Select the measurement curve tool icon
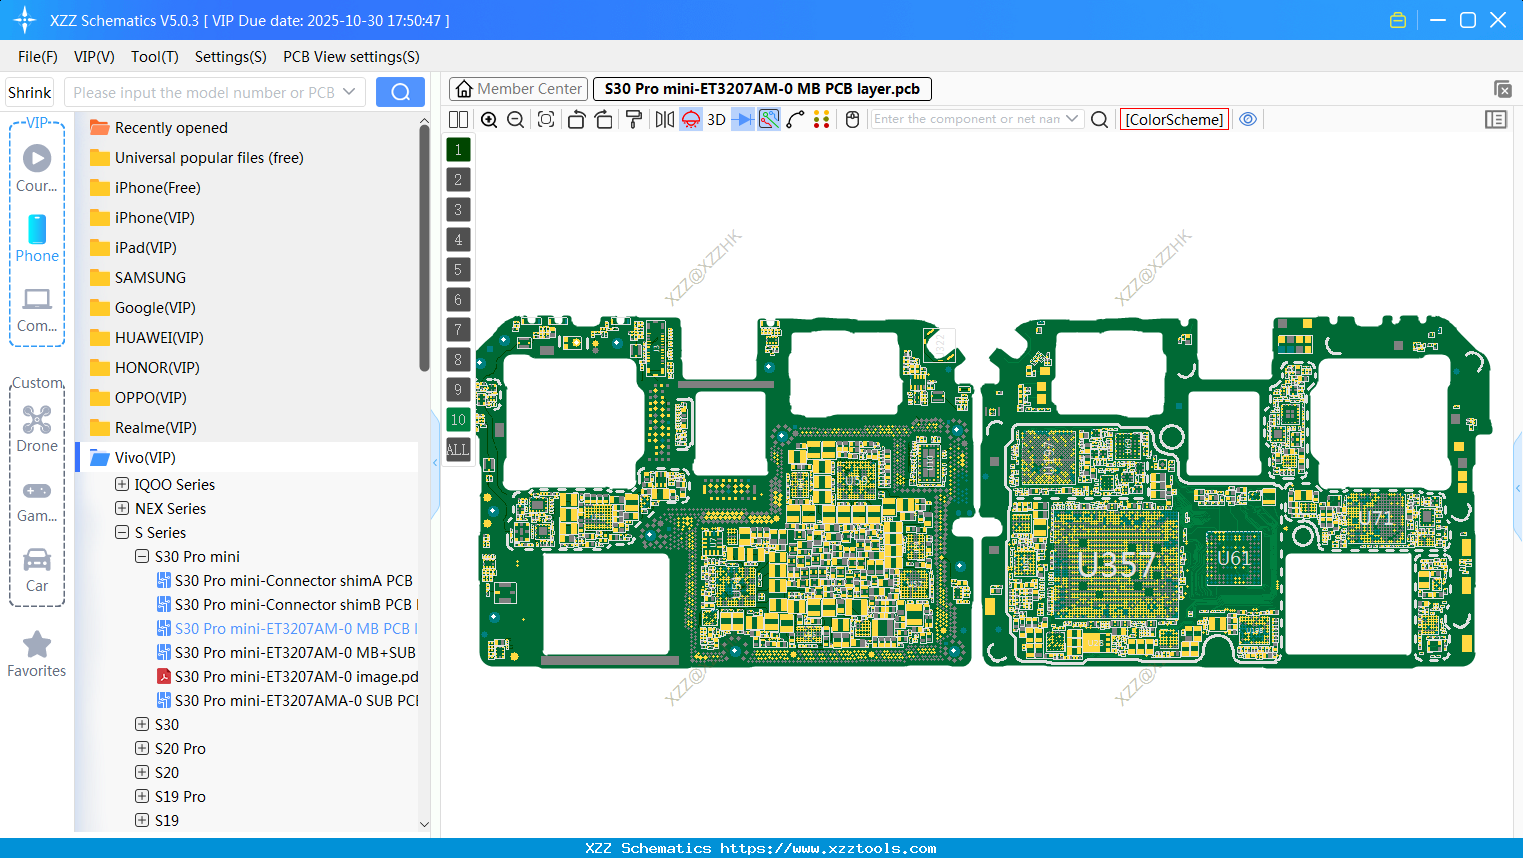1523x858 pixels. (794, 119)
